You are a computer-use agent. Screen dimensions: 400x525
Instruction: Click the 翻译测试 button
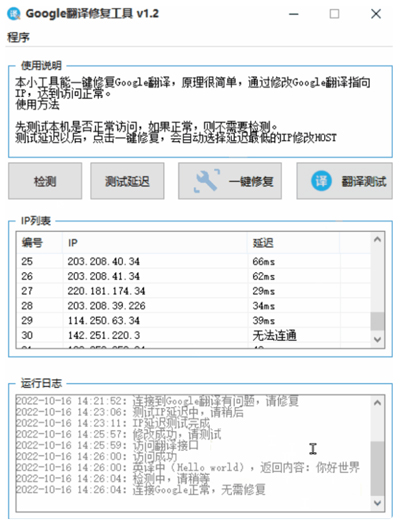[x=344, y=181]
